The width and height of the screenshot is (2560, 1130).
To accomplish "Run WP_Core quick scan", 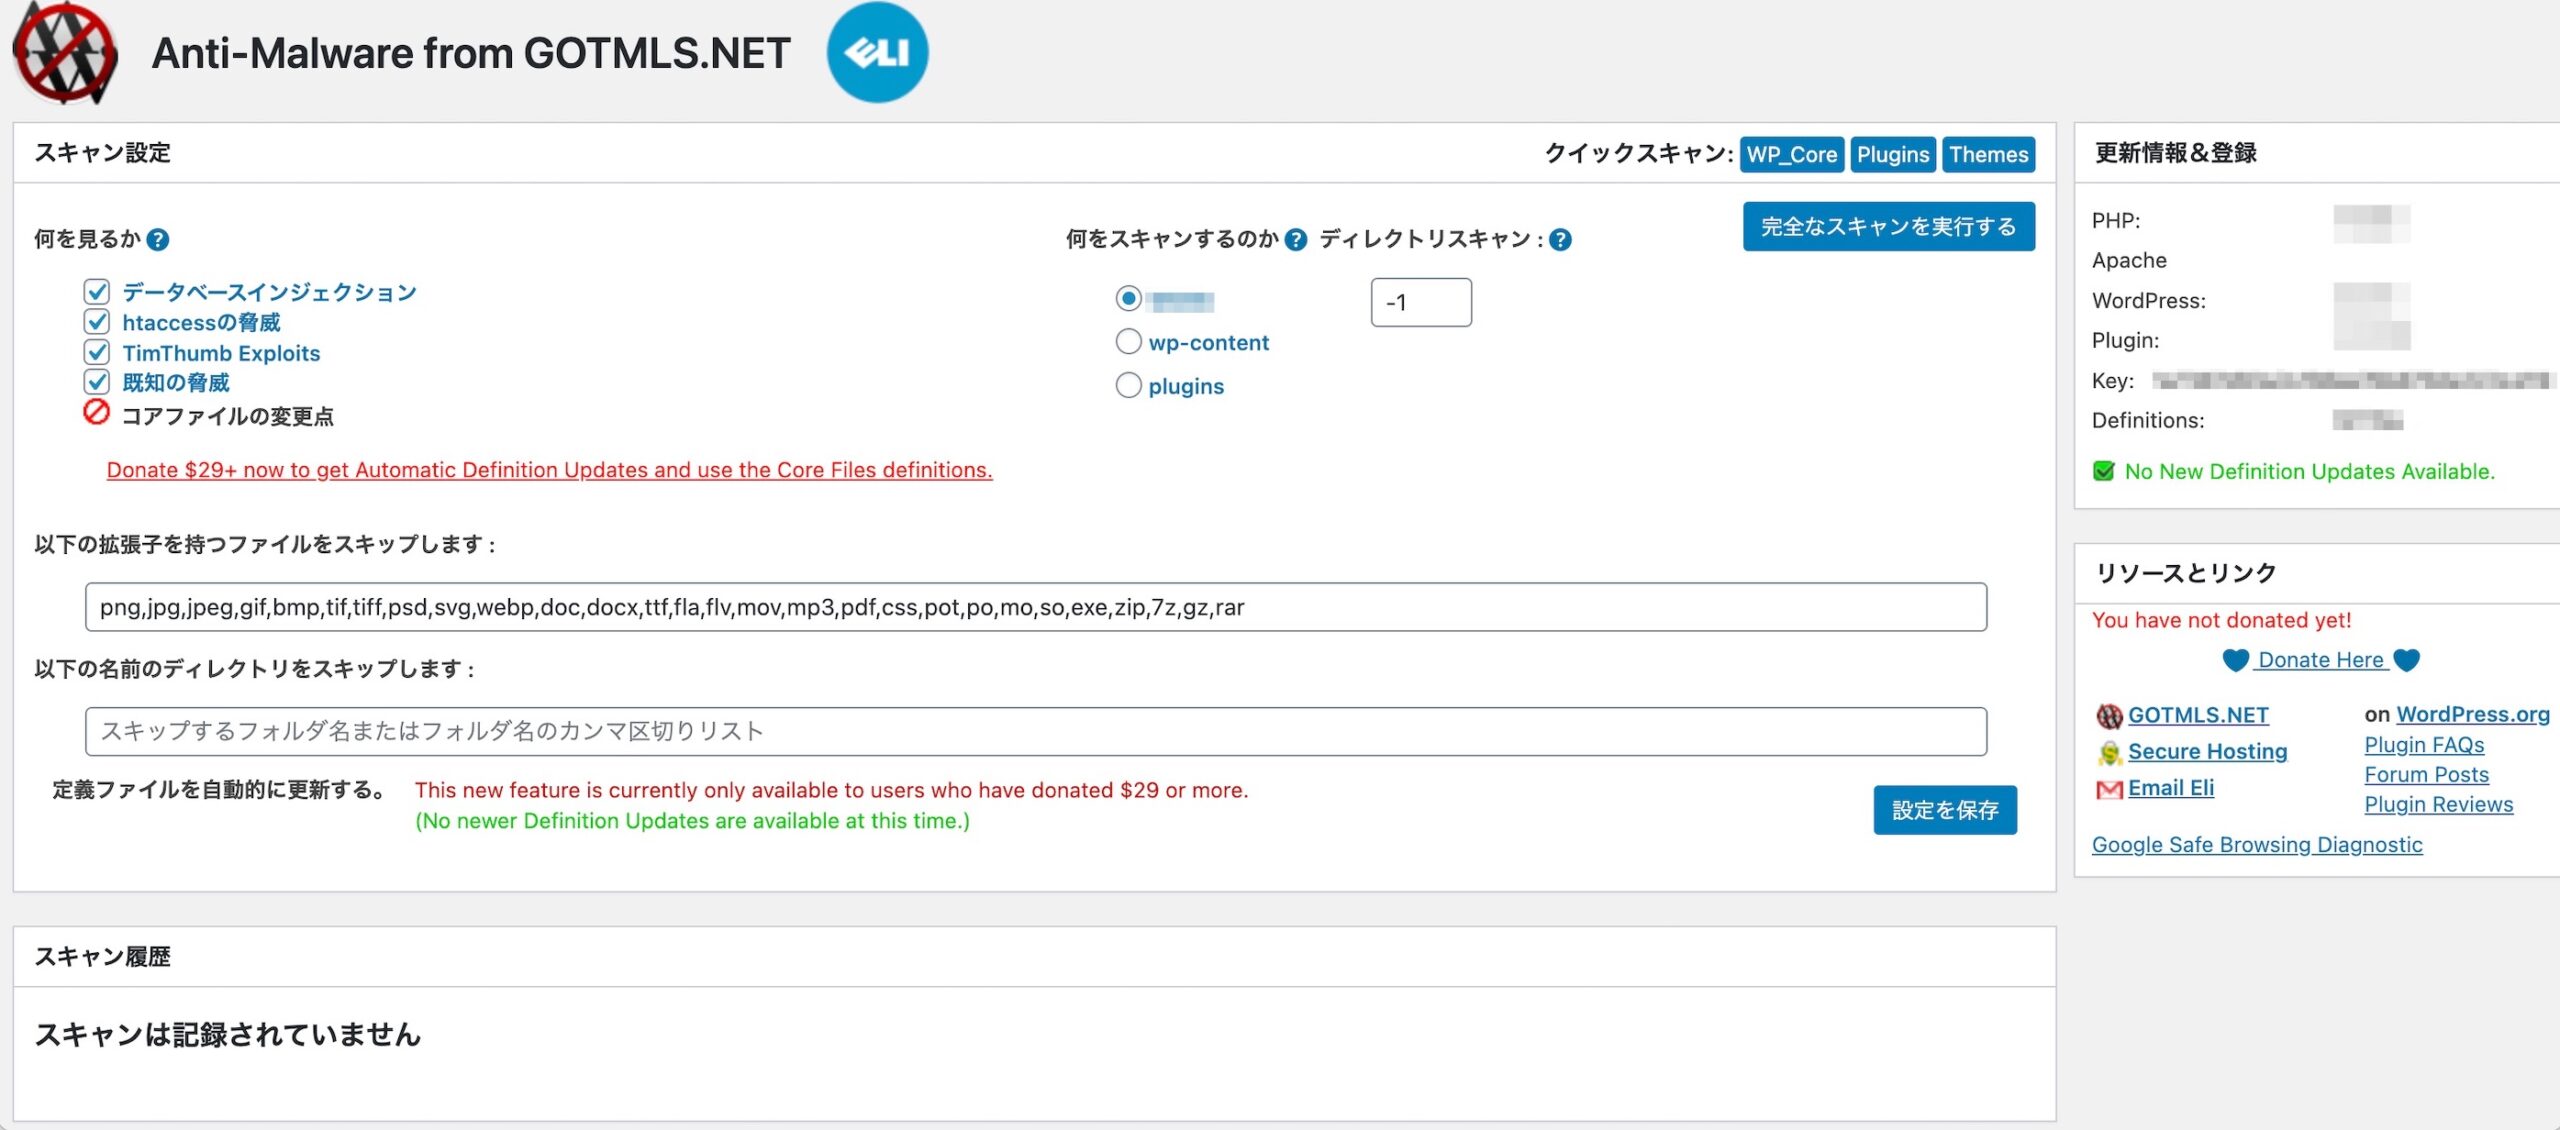I will pos(1792,155).
